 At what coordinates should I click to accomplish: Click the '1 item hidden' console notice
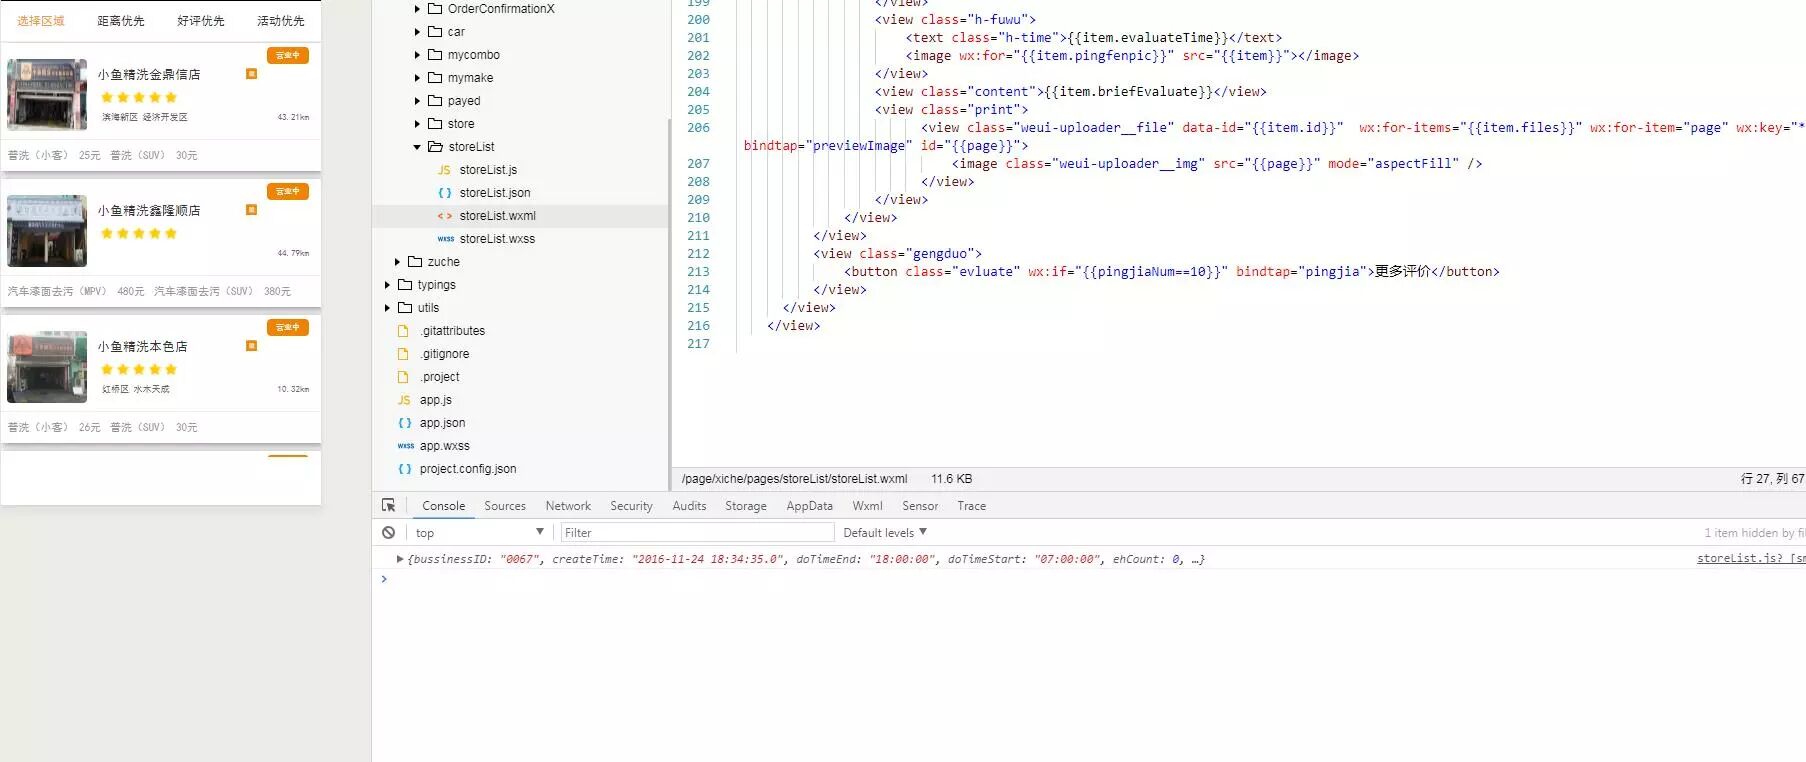(1755, 533)
